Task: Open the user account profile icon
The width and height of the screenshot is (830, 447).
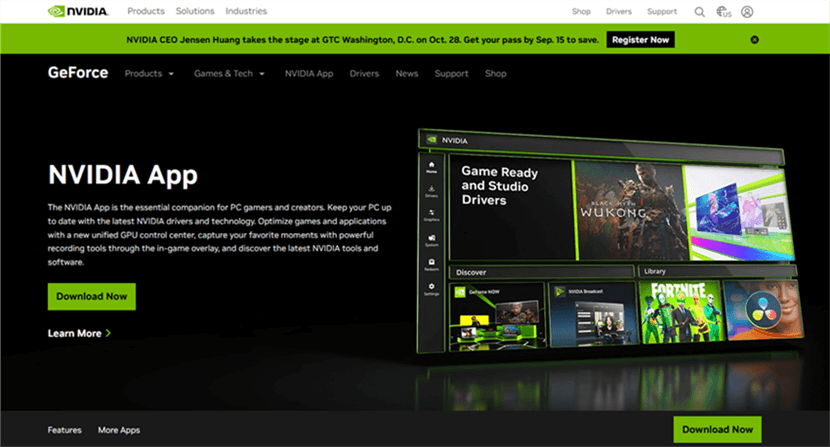Action: [x=747, y=12]
